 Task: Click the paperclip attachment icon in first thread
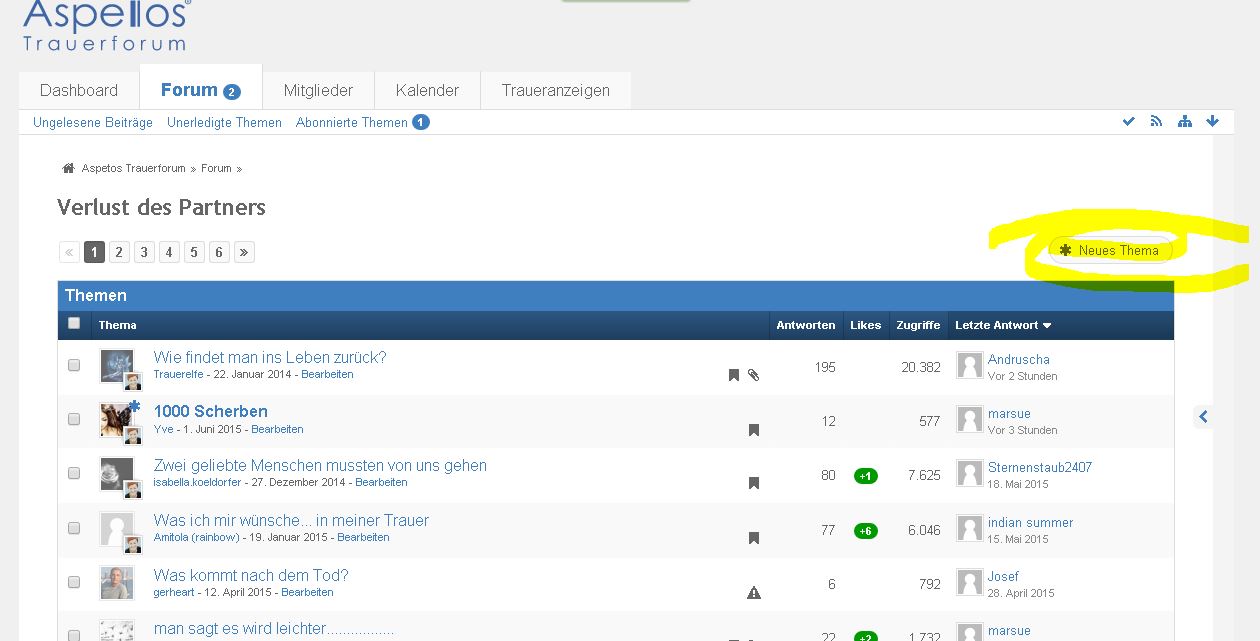click(754, 375)
